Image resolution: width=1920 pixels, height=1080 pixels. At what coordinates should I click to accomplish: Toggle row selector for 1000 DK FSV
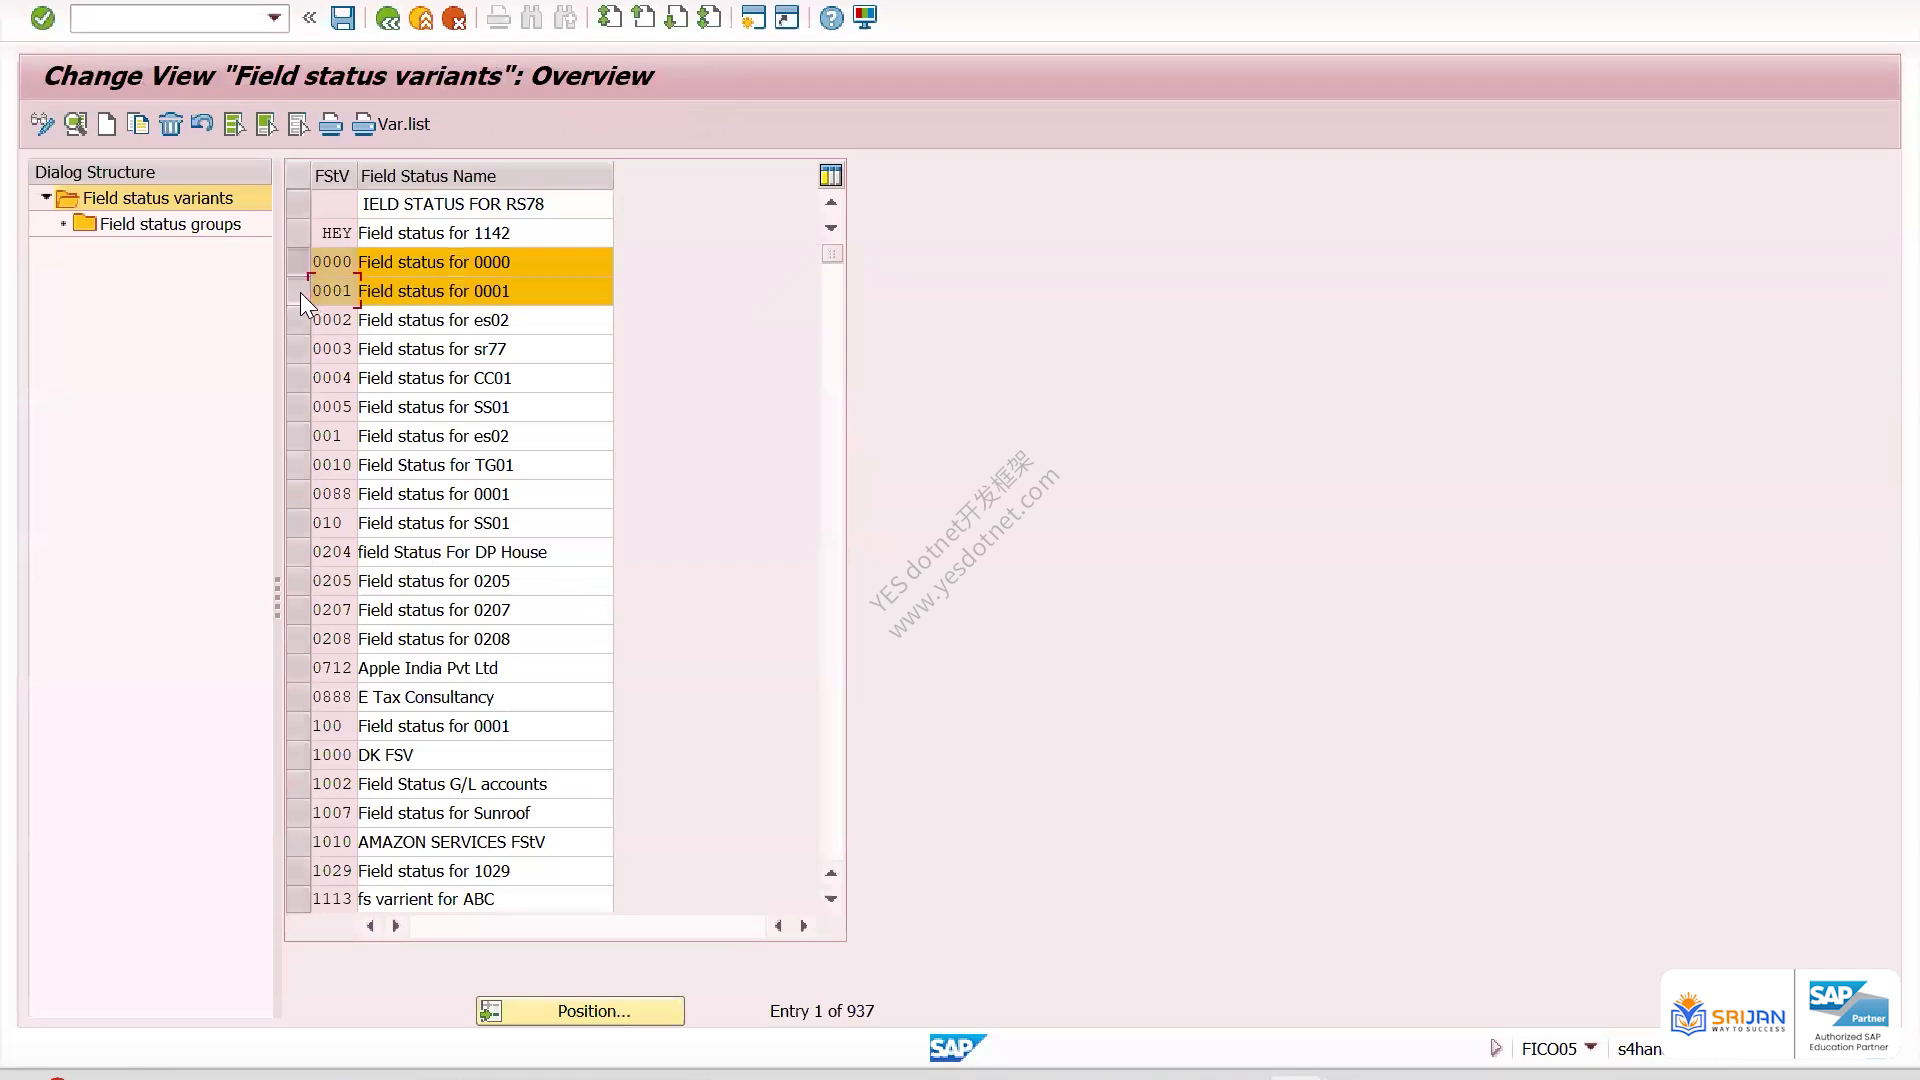point(298,755)
